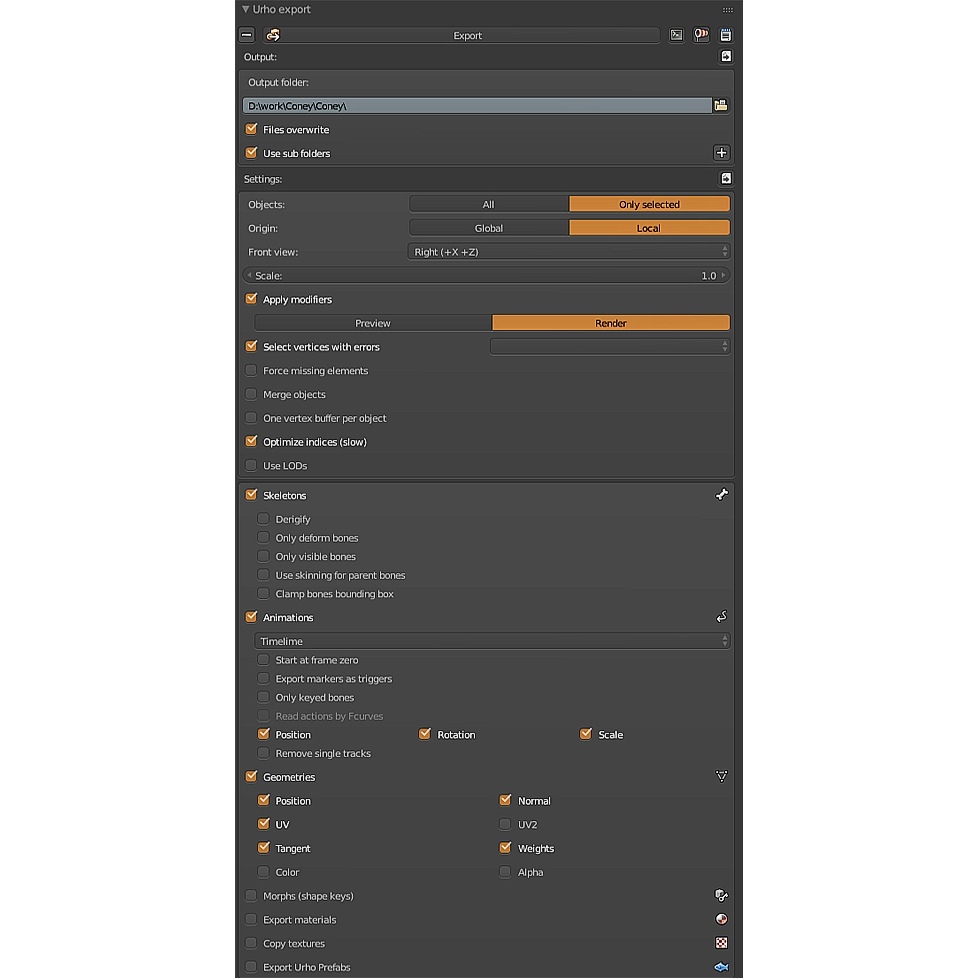This screenshot has width=978, height=978.
Task: Enable the Merge objects checkbox
Action: pyautogui.click(x=251, y=394)
